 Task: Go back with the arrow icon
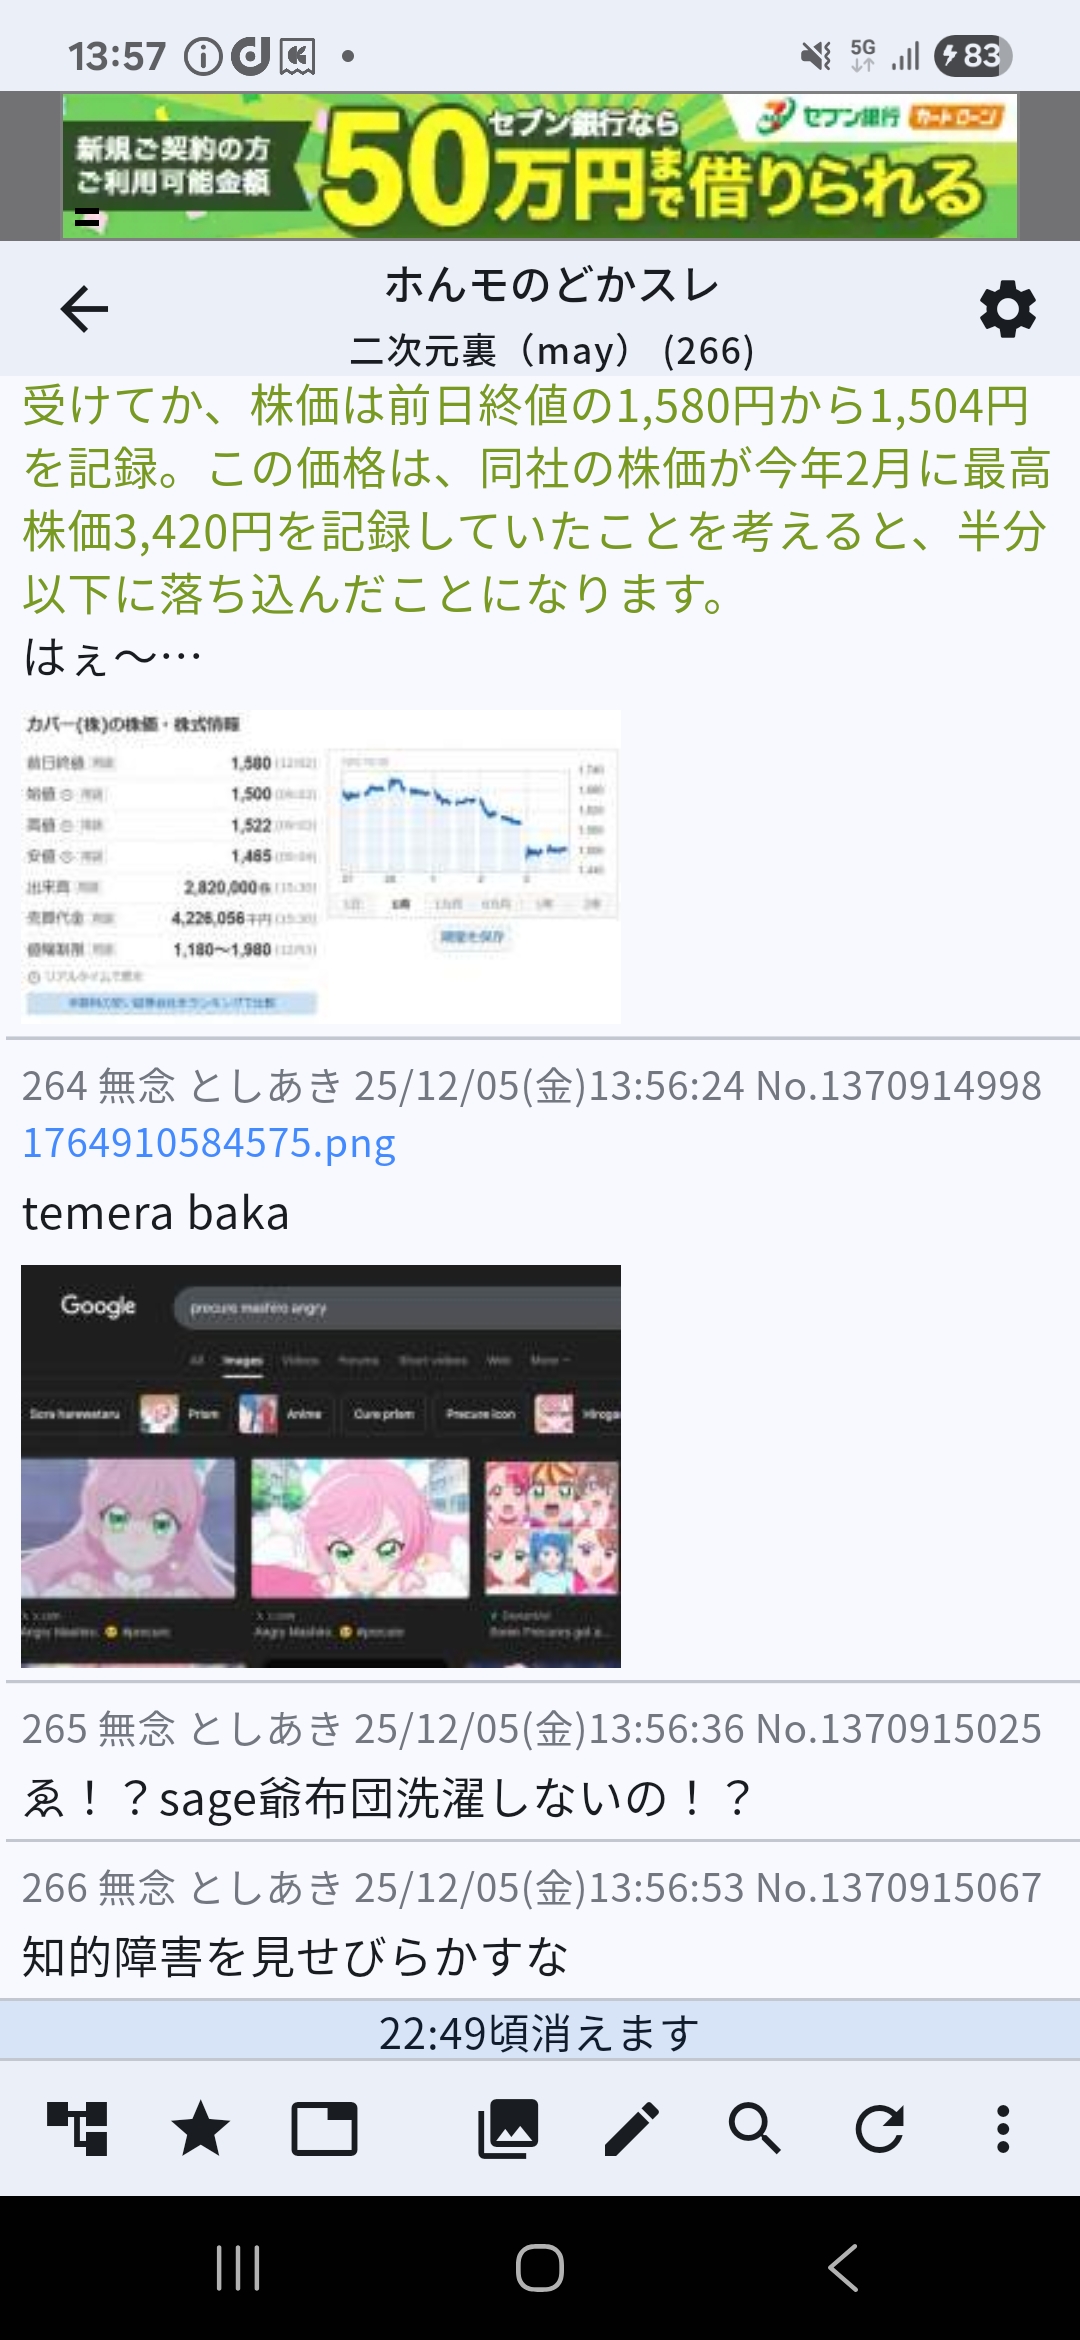[x=84, y=308]
